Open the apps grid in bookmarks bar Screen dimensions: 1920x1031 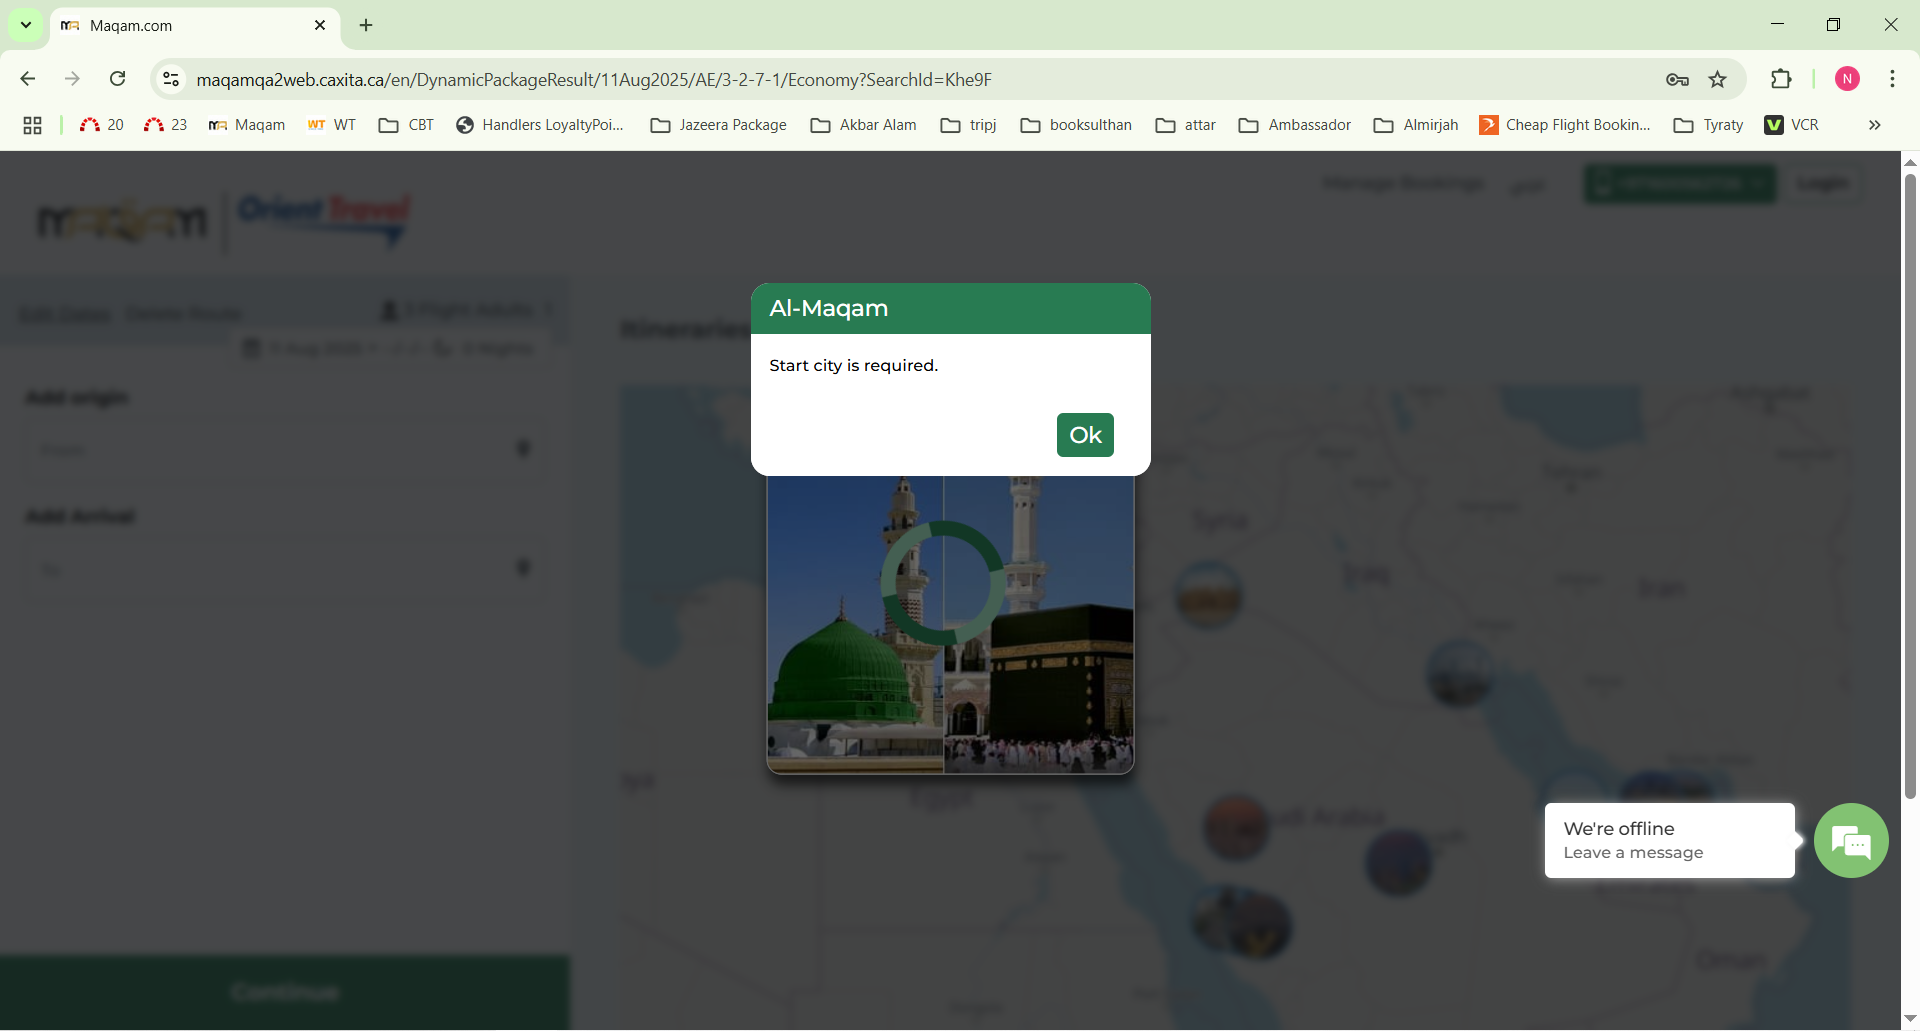[x=32, y=125]
